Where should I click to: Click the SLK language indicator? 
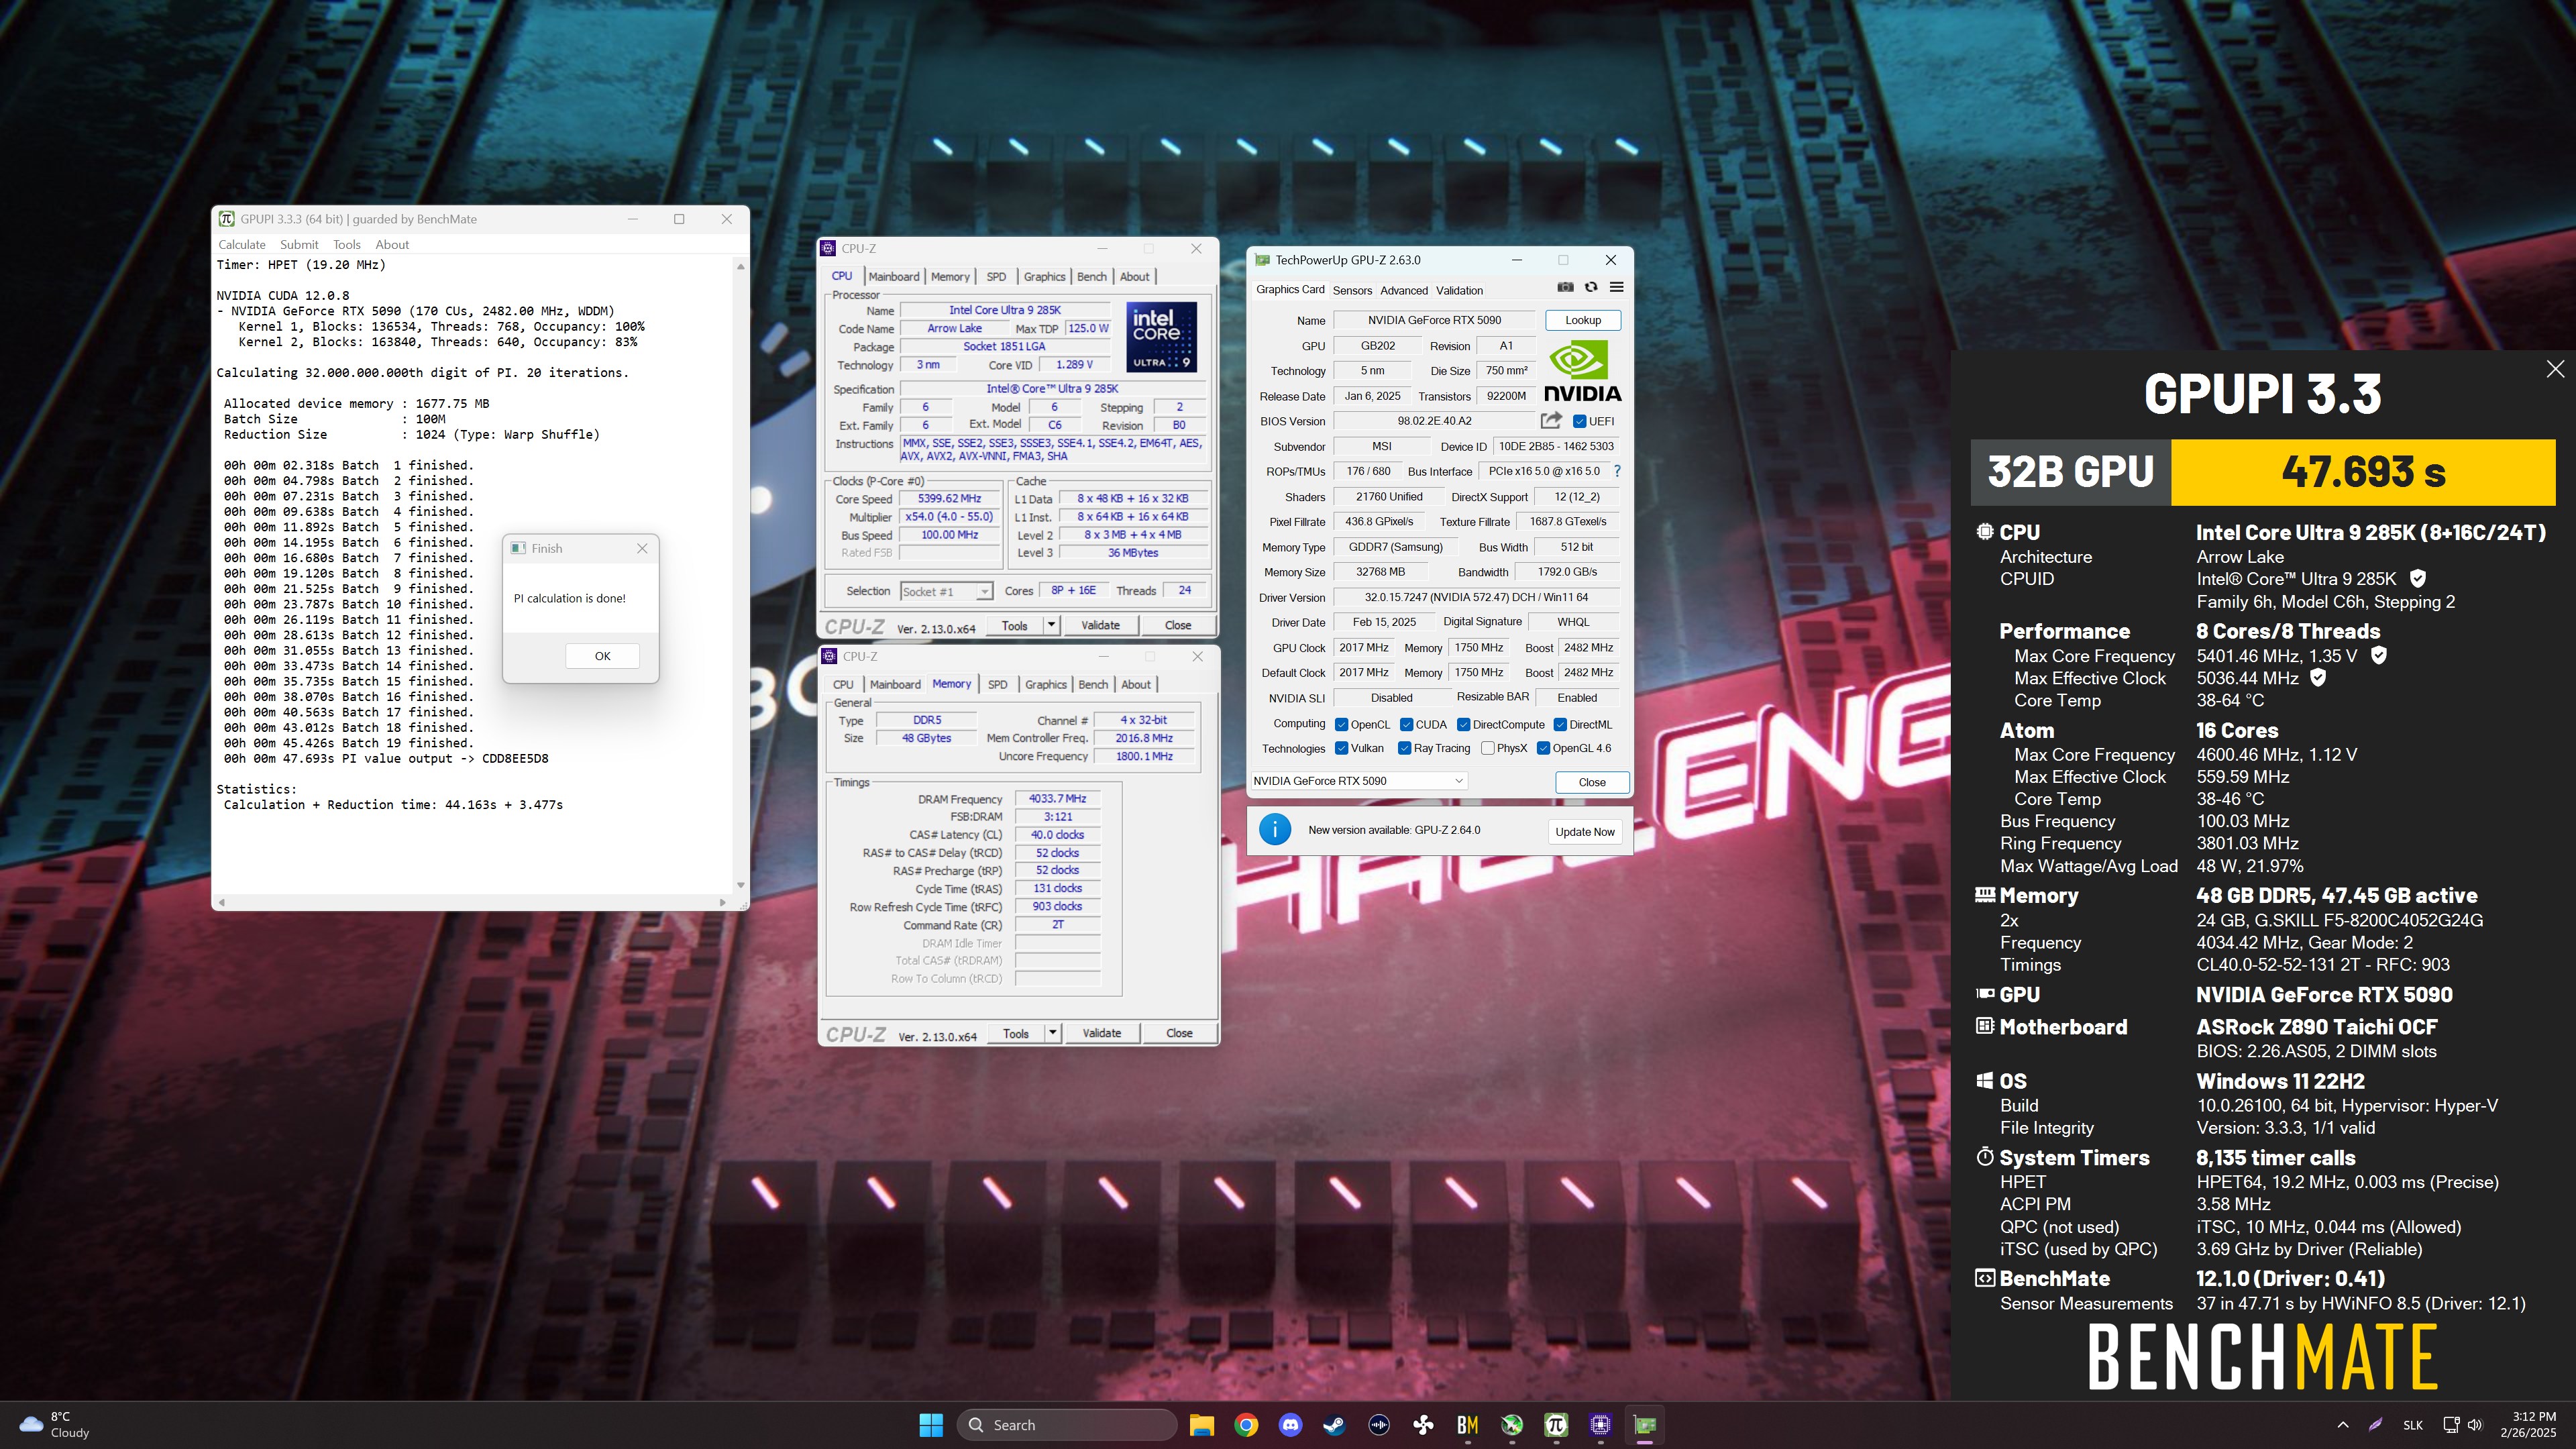2413,1425
